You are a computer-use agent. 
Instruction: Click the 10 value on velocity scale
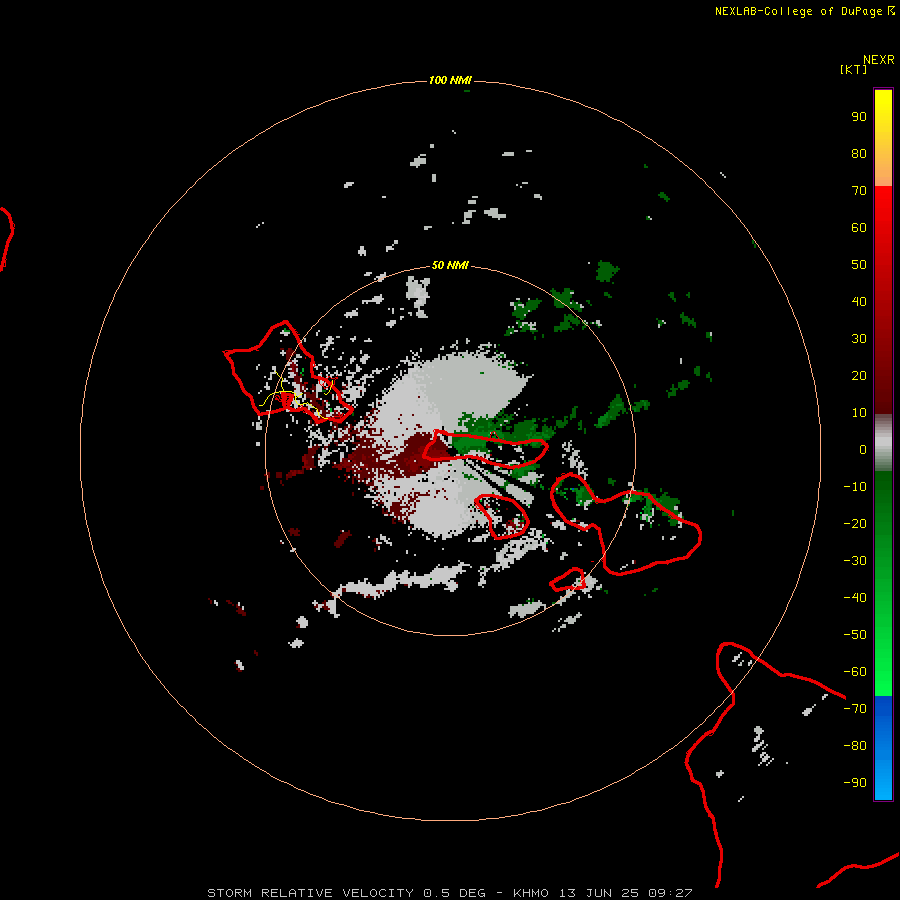(859, 413)
